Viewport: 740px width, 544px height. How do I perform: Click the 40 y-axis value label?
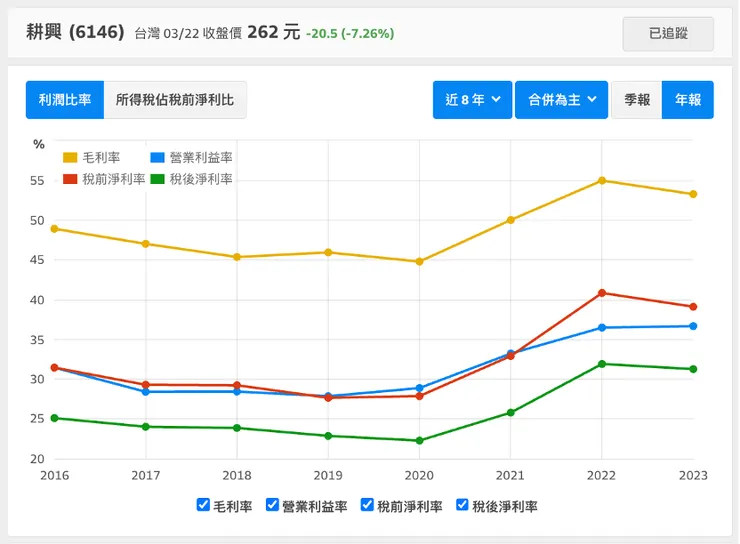(37, 300)
